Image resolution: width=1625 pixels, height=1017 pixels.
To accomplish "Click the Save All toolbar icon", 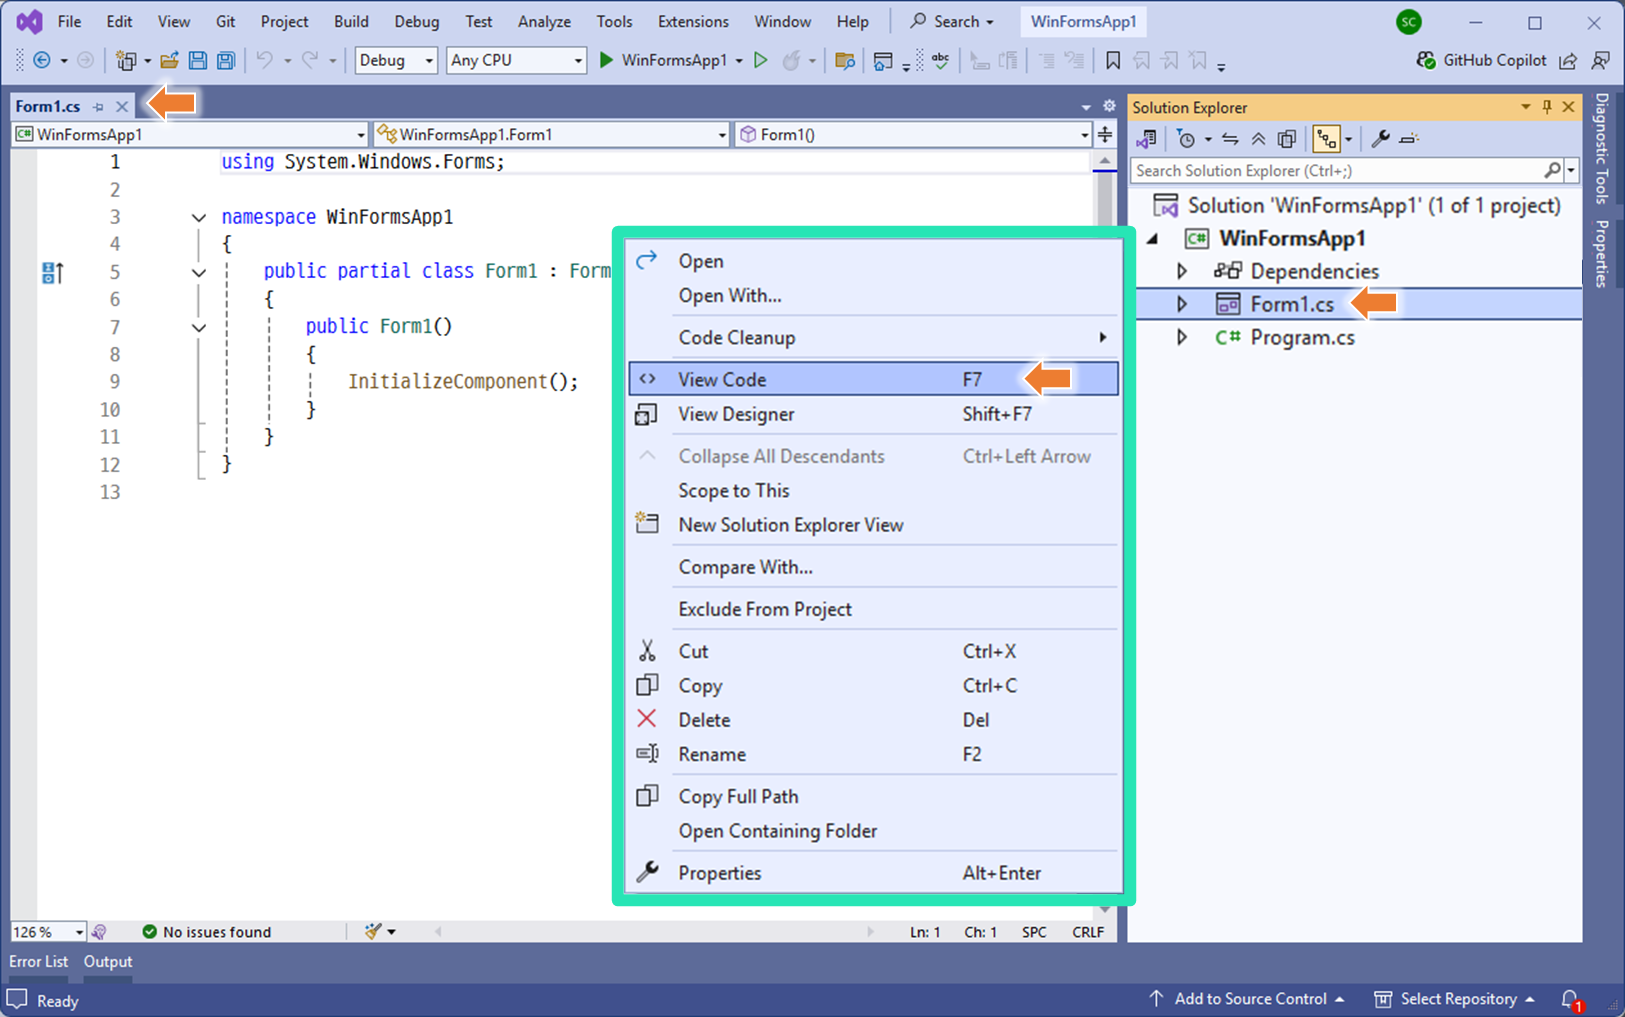I will tap(226, 60).
